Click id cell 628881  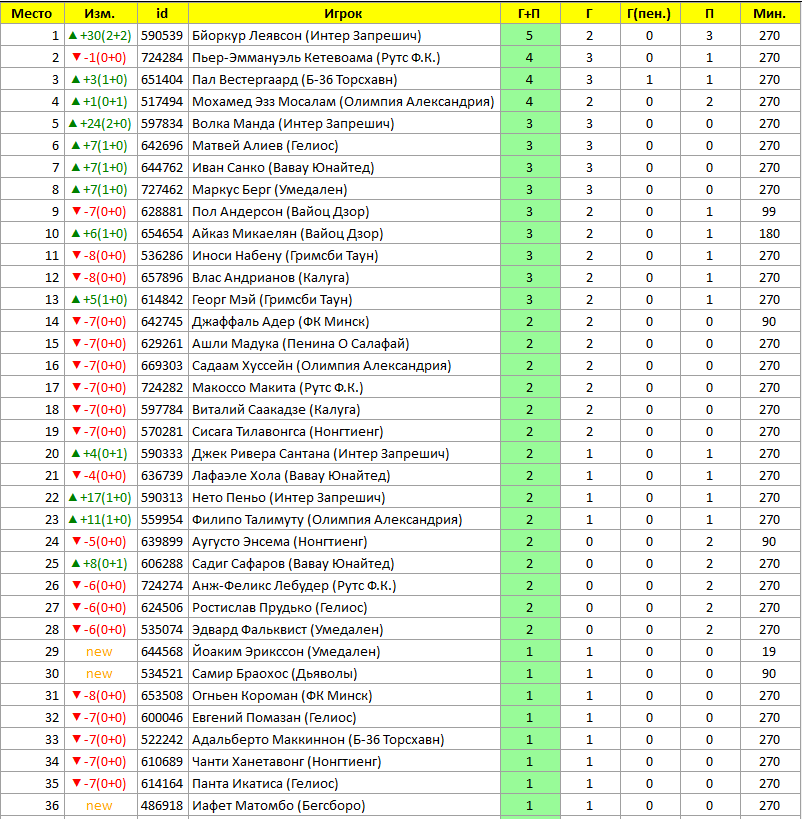click(x=162, y=211)
